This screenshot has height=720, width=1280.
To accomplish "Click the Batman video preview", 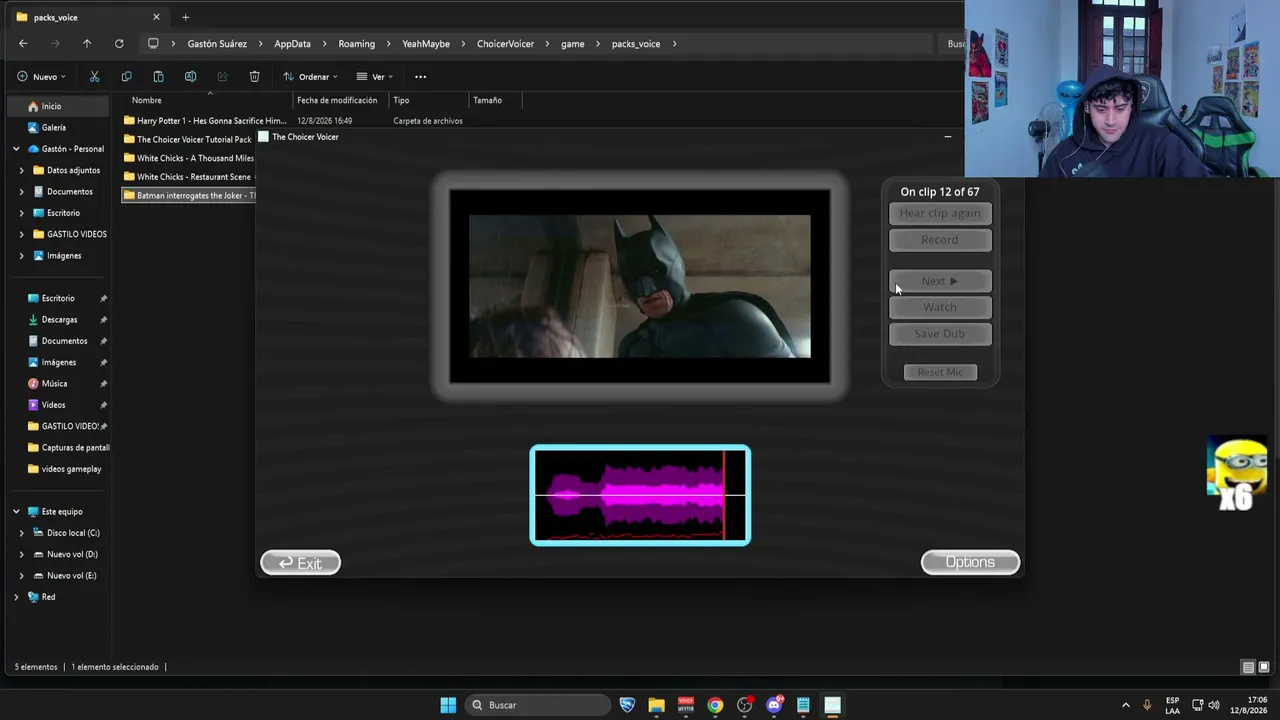I will (x=640, y=286).
